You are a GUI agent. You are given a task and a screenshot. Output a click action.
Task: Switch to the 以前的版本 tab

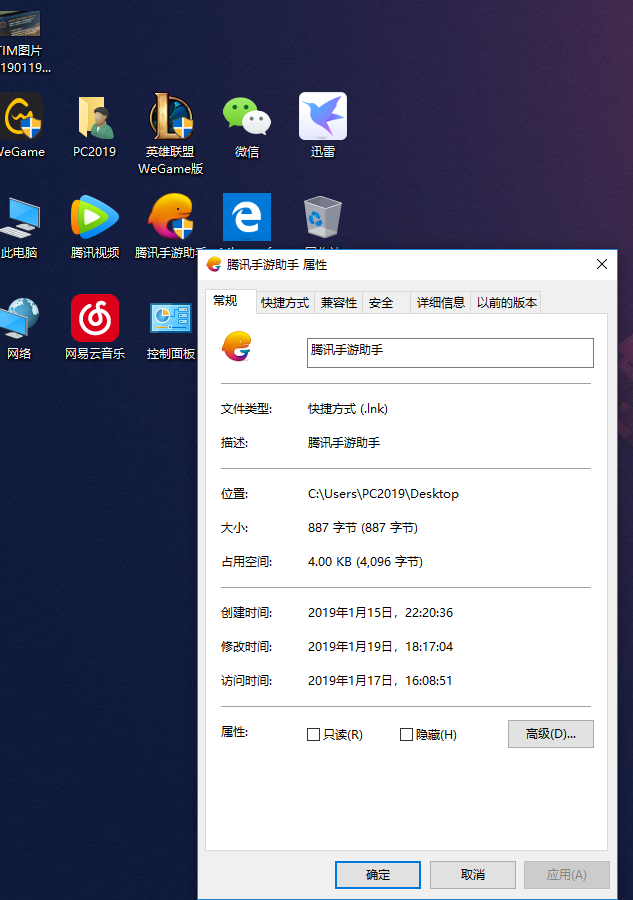[x=507, y=303]
